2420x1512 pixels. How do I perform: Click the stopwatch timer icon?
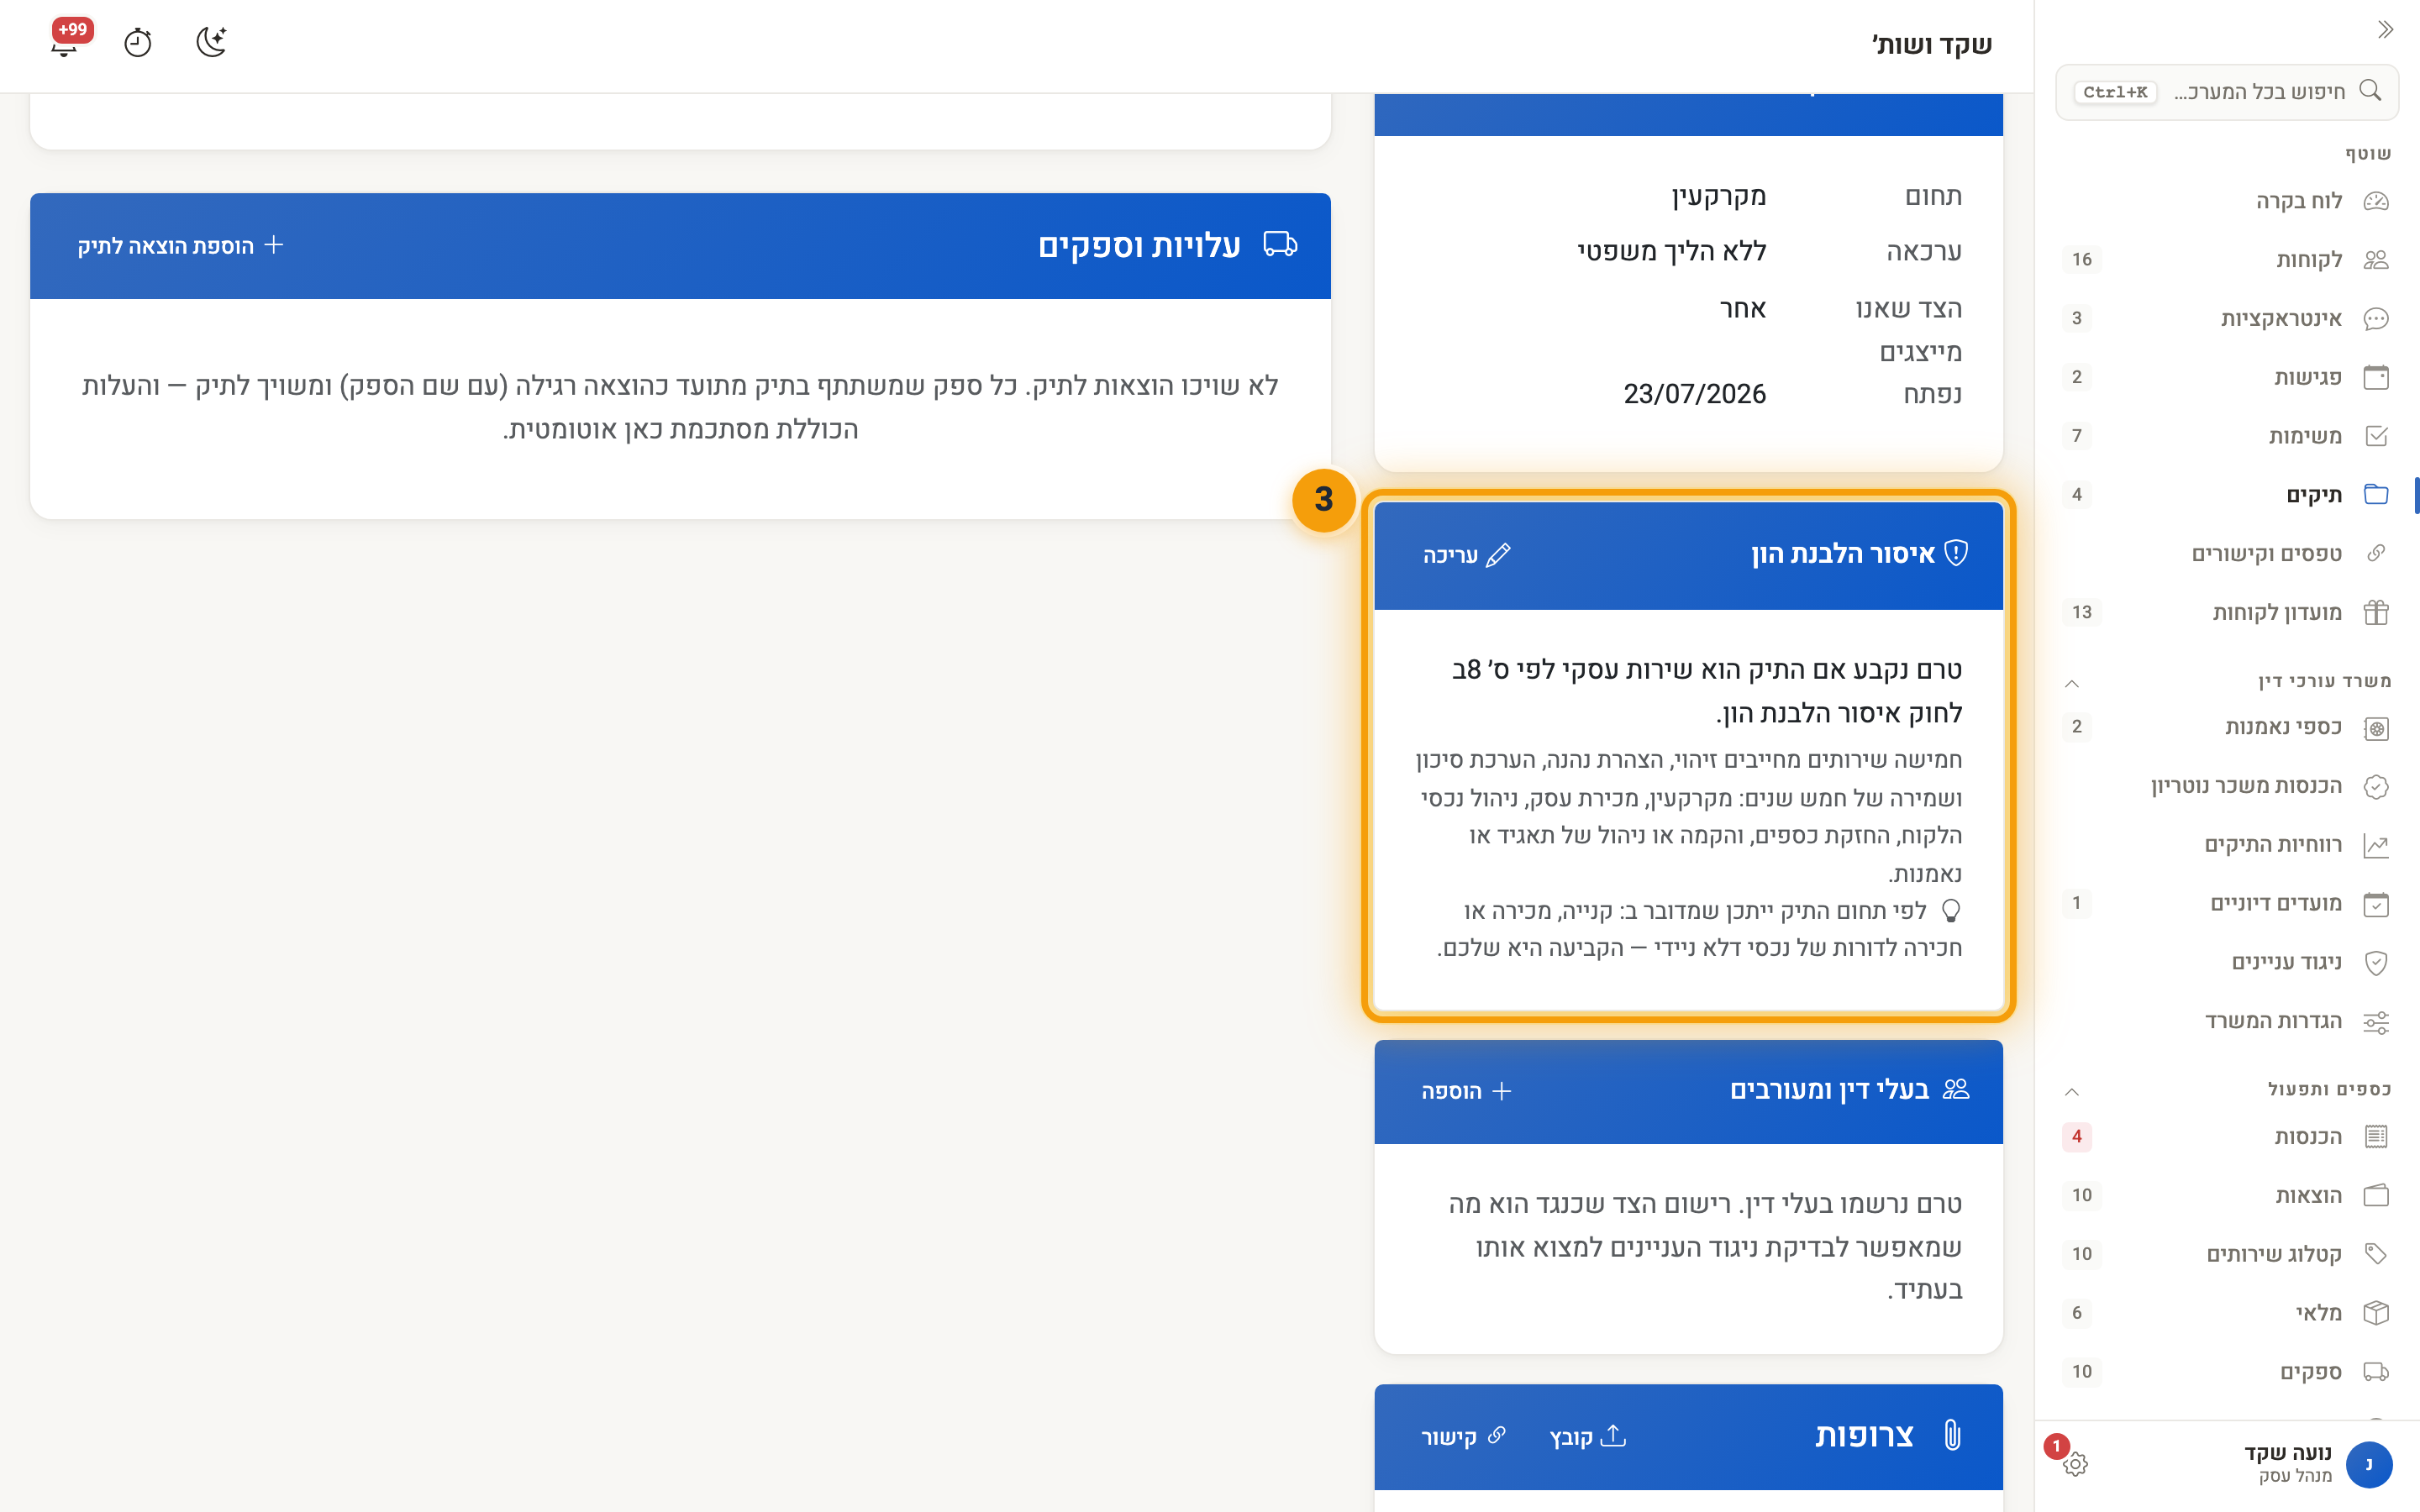pyautogui.click(x=138, y=43)
